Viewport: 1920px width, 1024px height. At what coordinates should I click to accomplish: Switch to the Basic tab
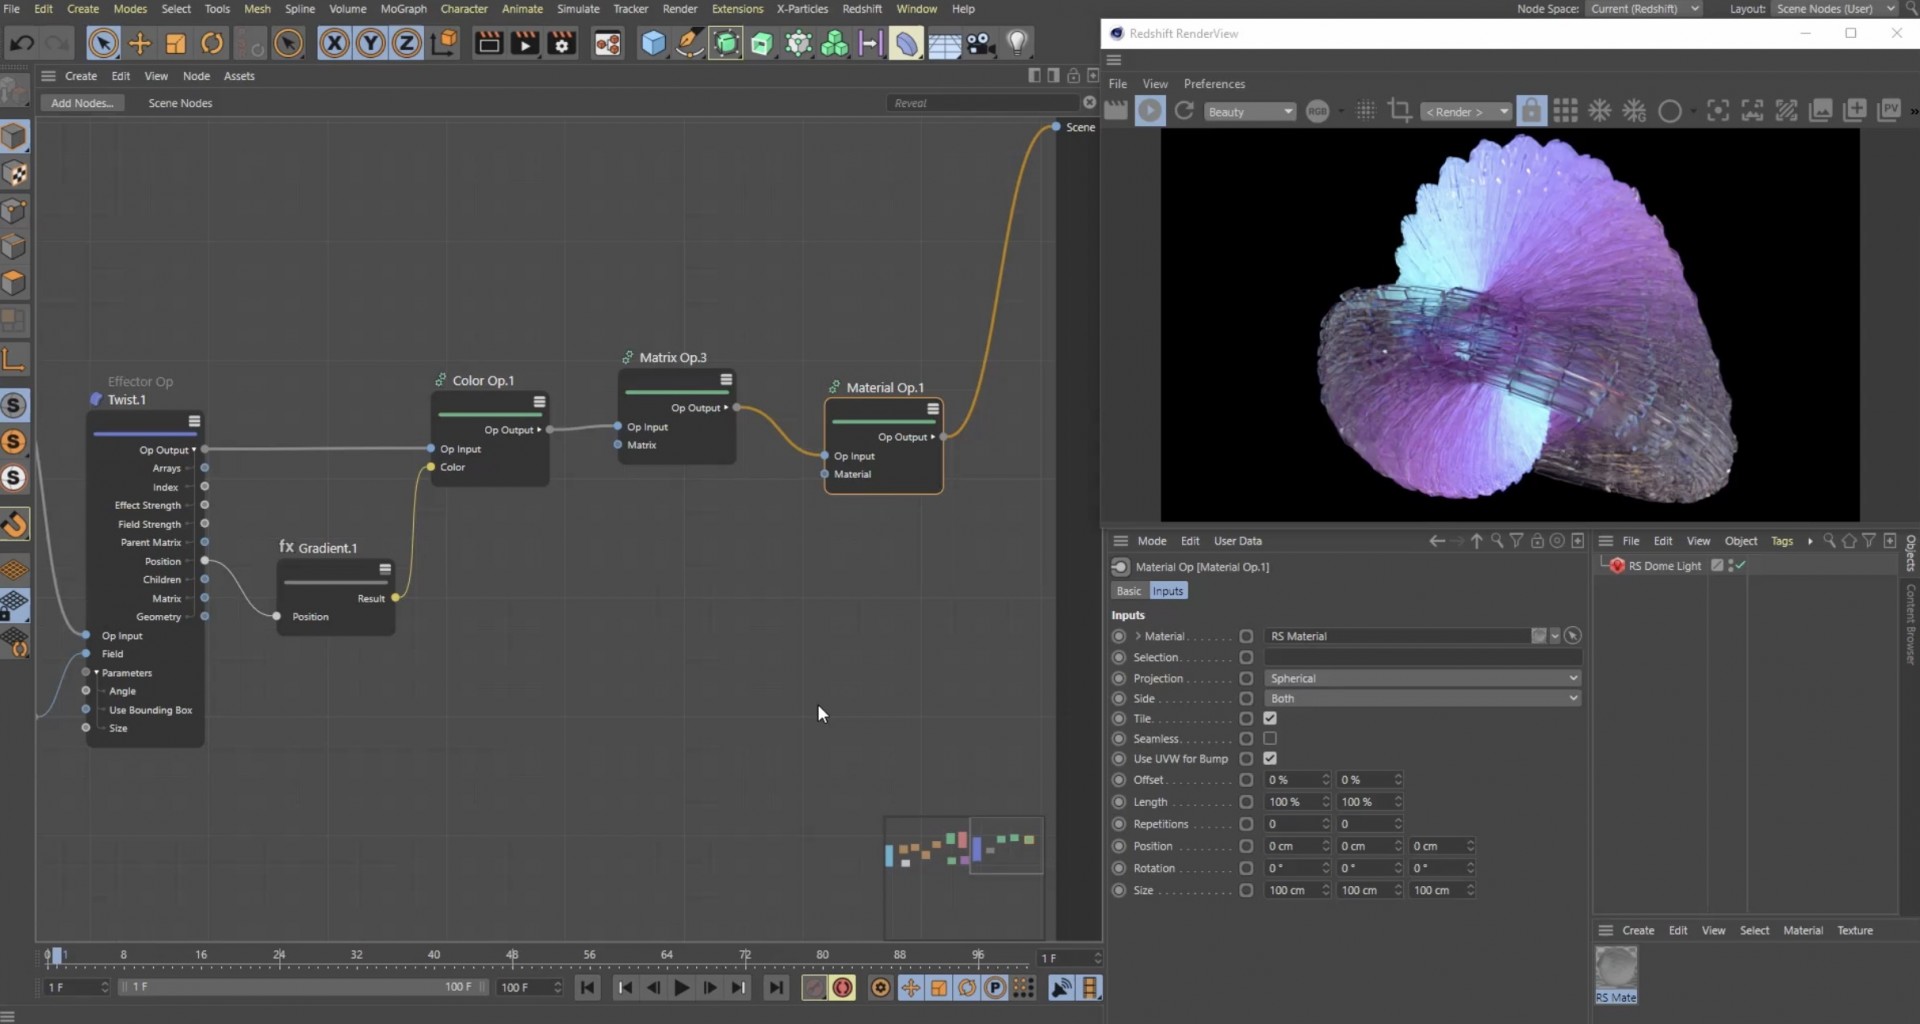pyautogui.click(x=1128, y=592)
